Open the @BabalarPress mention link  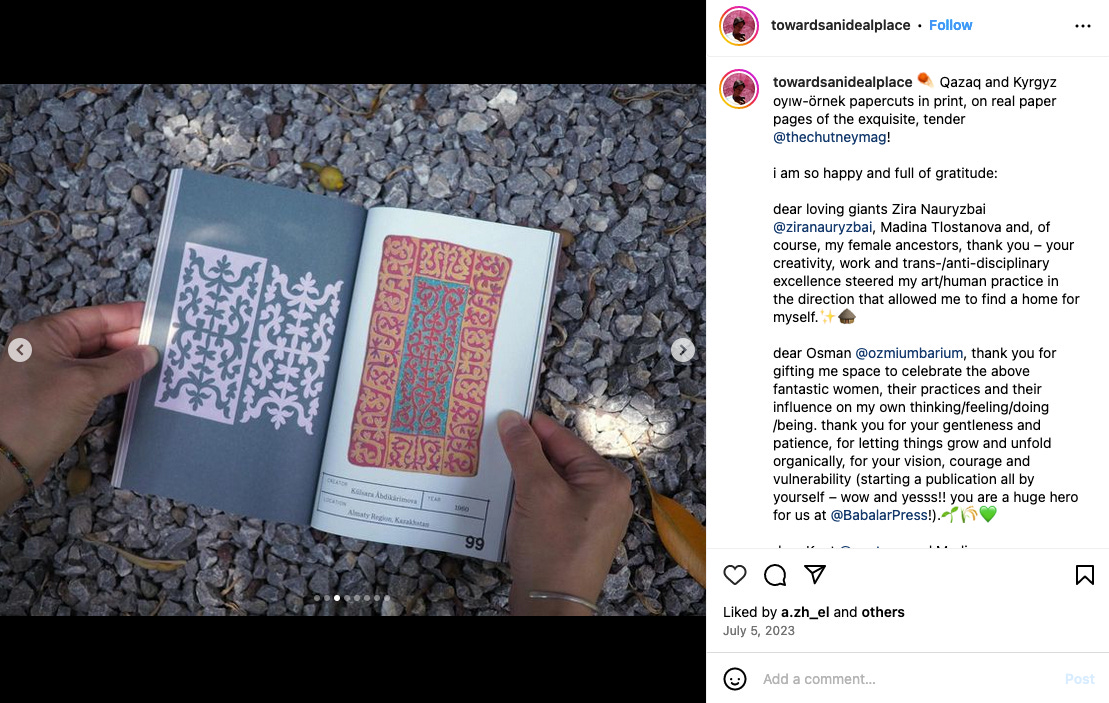point(879,515)
